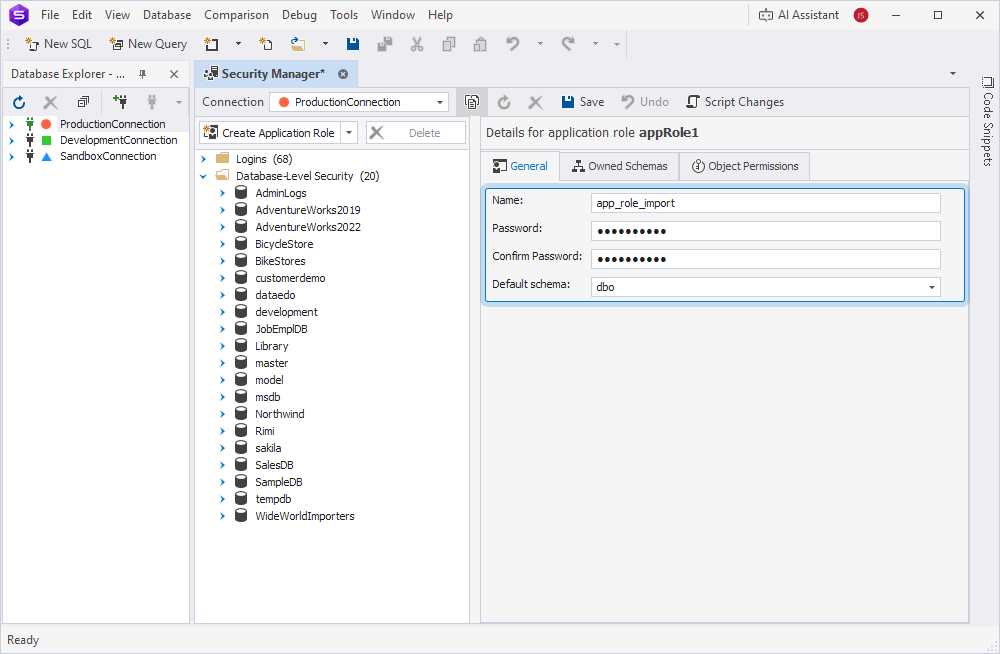This screenshot has height=654, width=1000.
Task: Add a new connection in Database Explorer
Action: (119, 102)
